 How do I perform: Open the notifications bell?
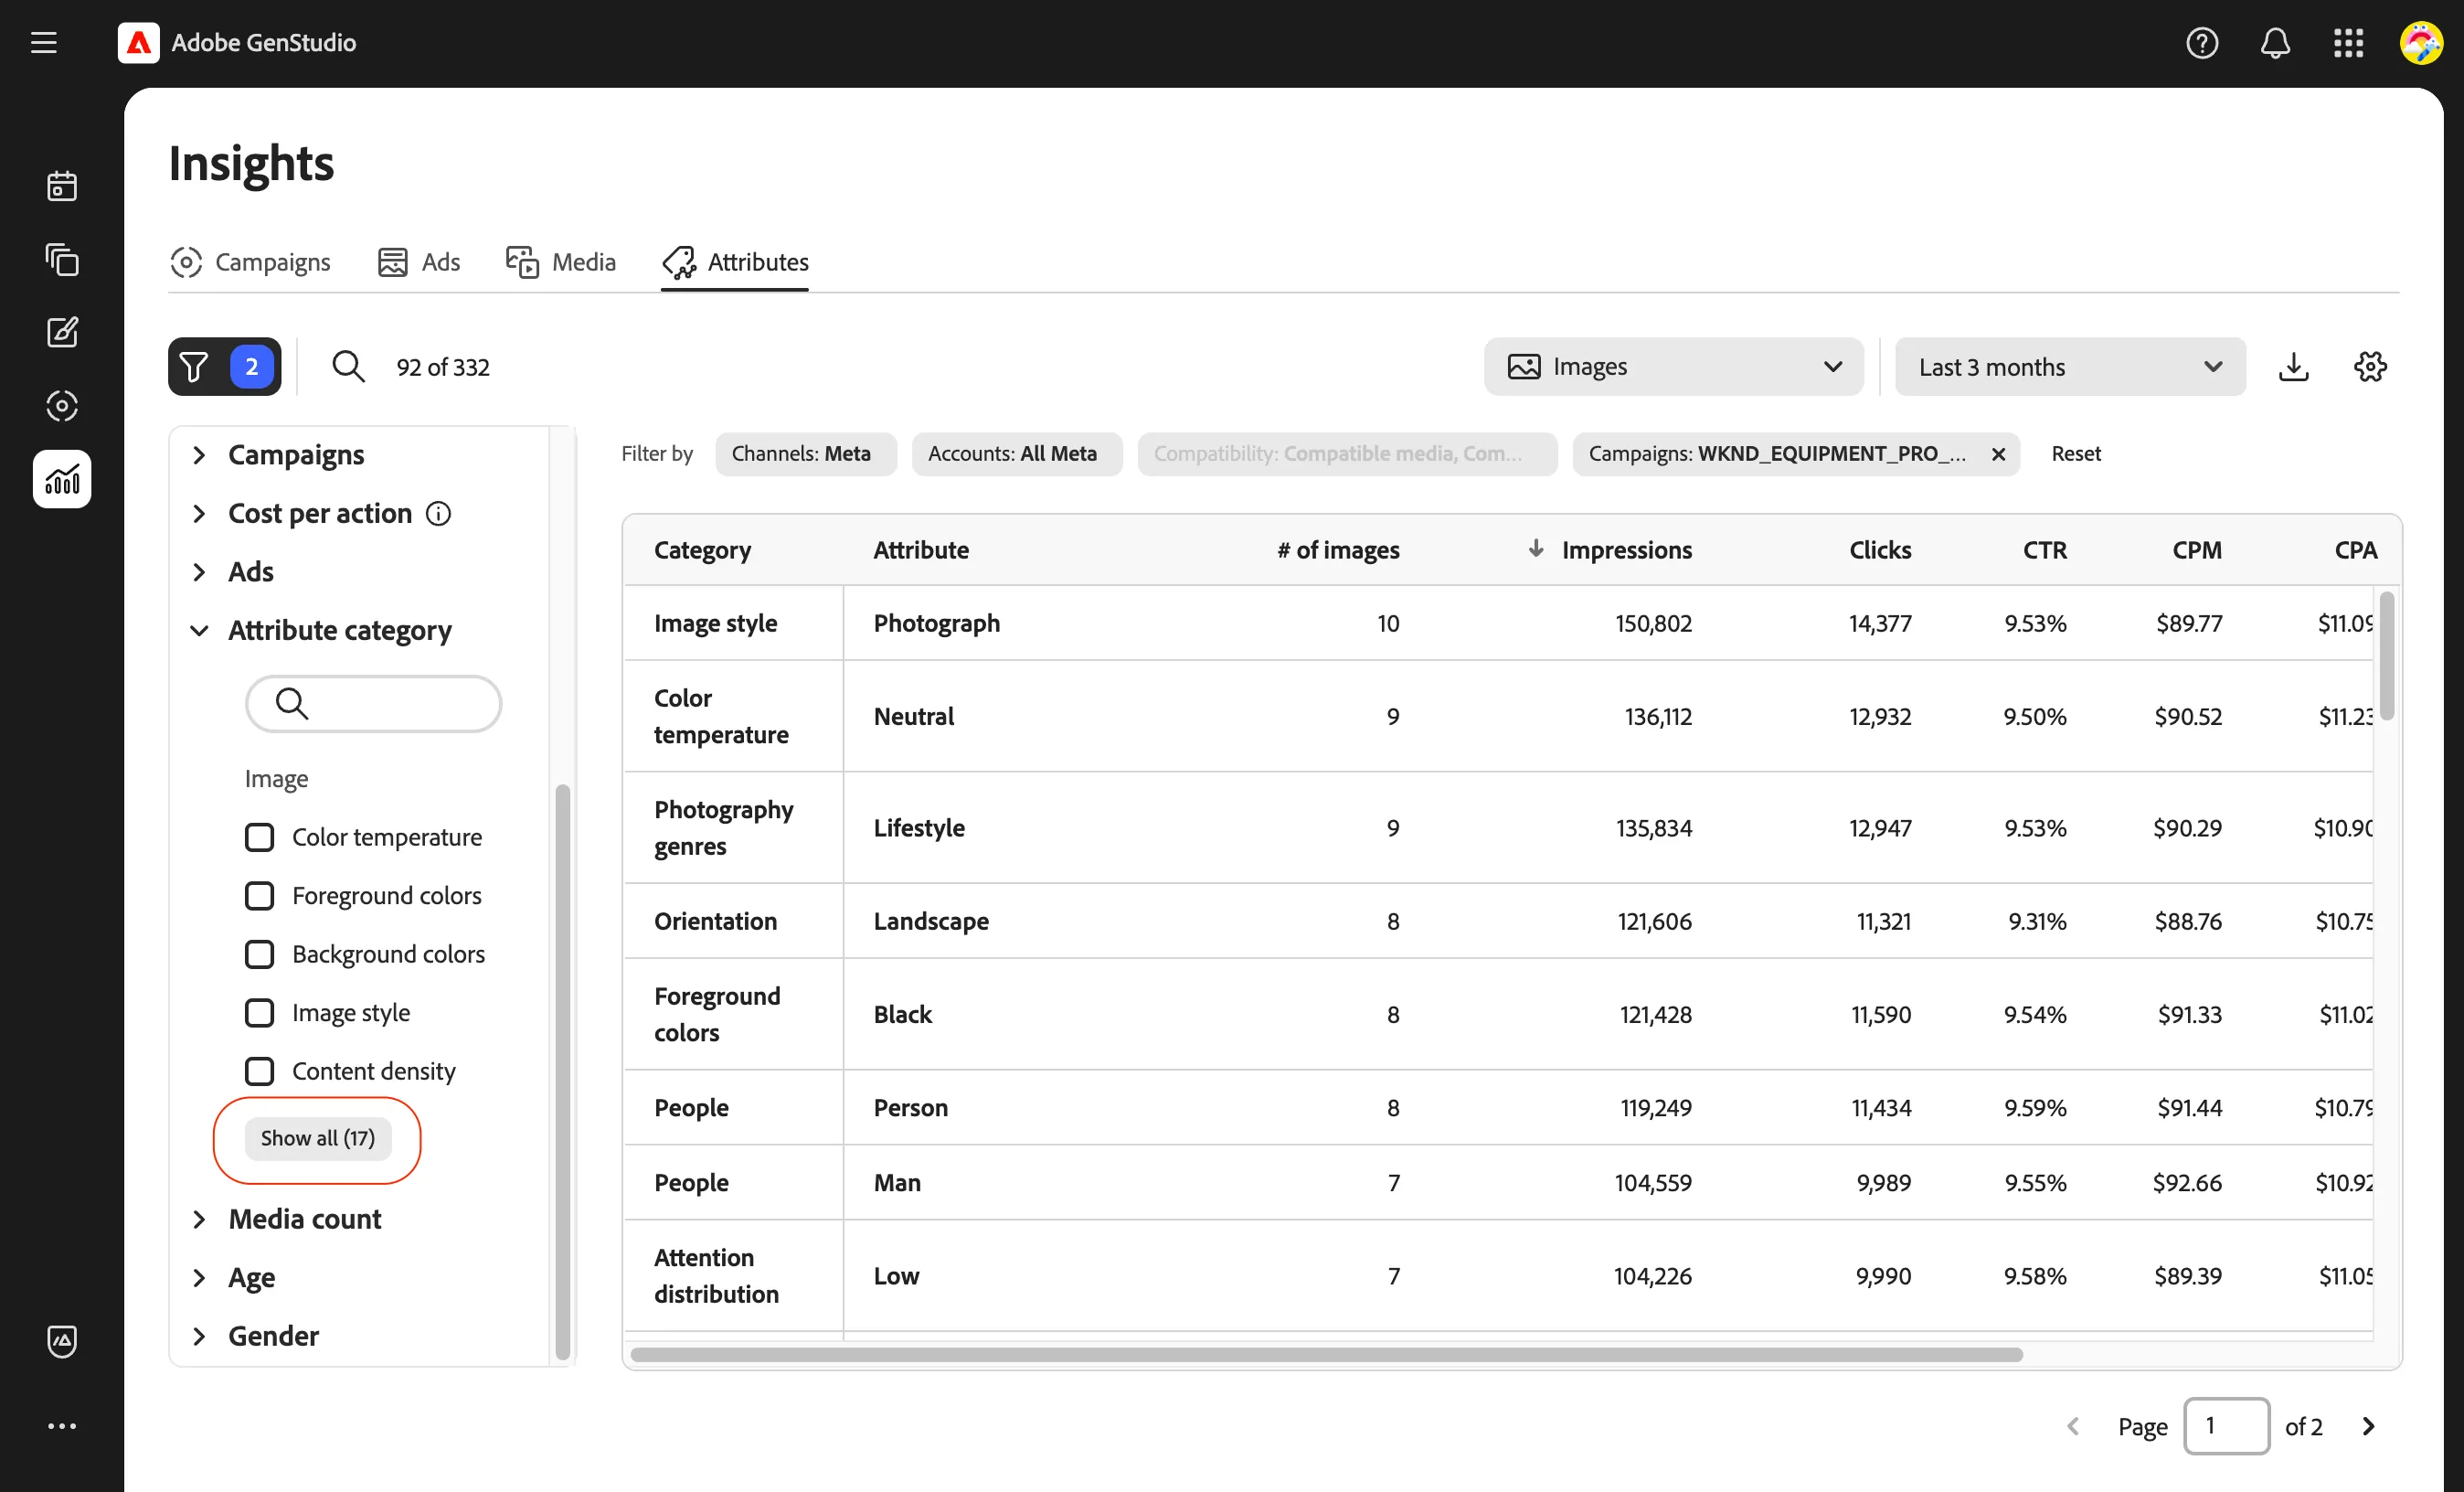click(2275, 43)
